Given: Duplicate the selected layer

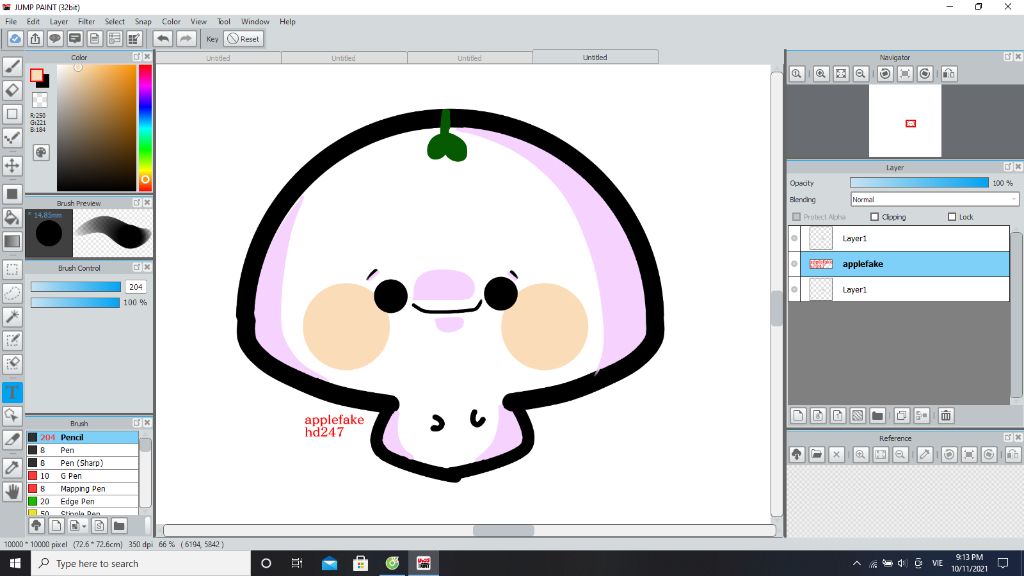Looking at the screenshot, I should [902, 415].
